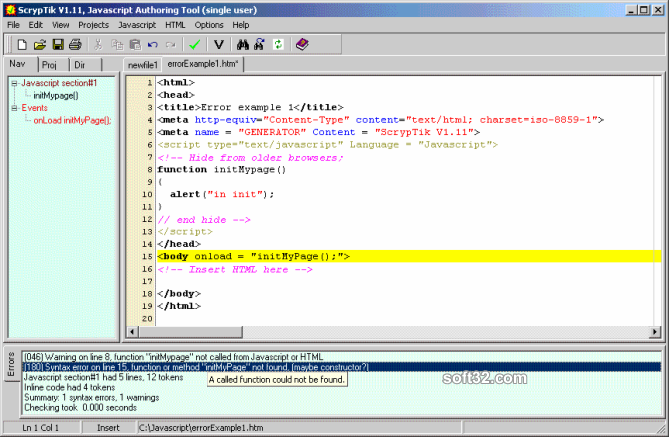Open the Edit menu

tap(35, 25)
